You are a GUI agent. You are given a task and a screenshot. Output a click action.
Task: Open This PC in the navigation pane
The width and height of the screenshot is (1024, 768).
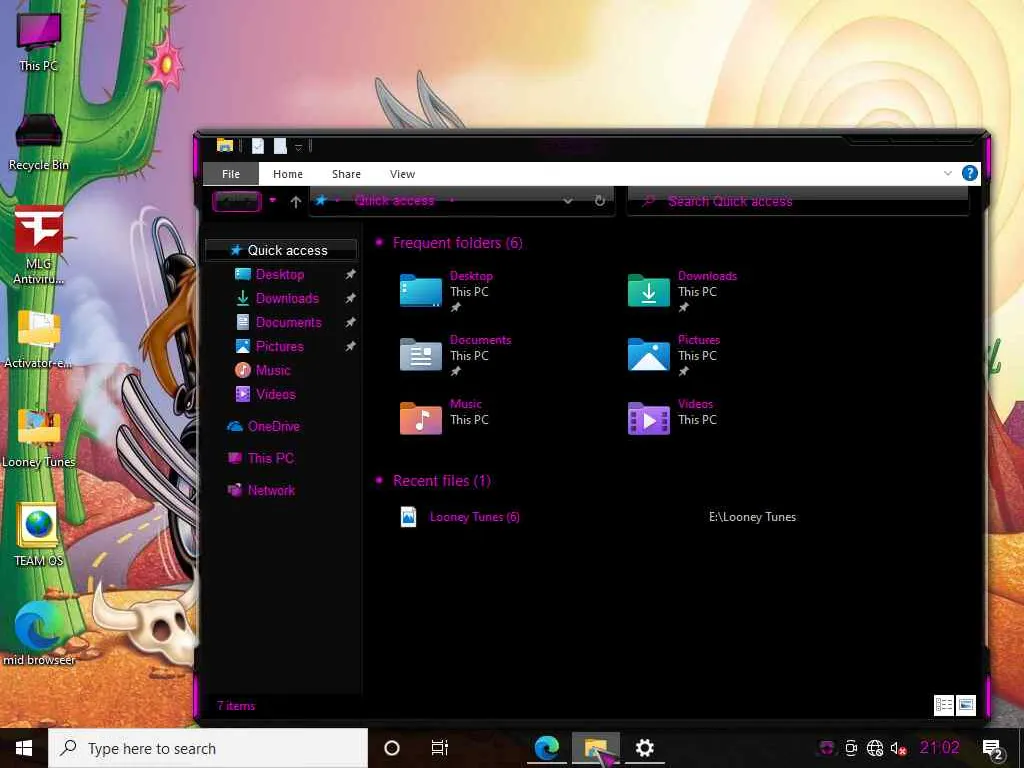270,458
